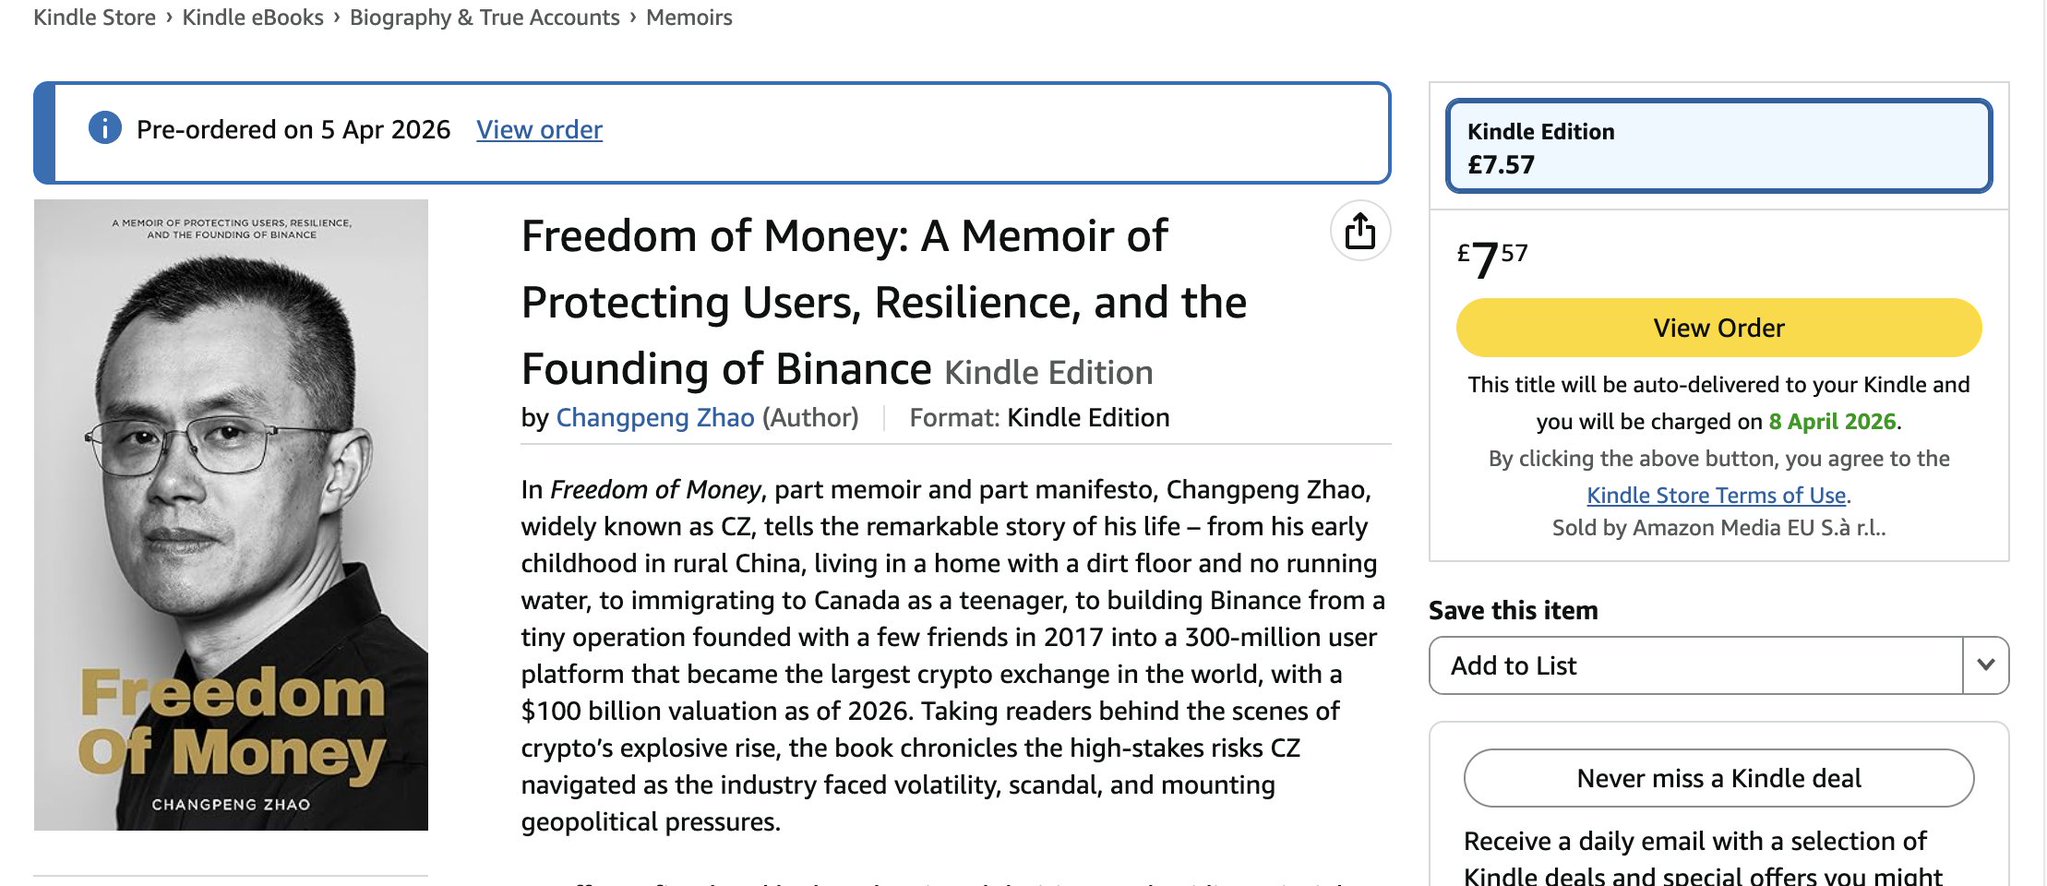Open the View order link in banner

pyautogui.click(x=539, y=130)
